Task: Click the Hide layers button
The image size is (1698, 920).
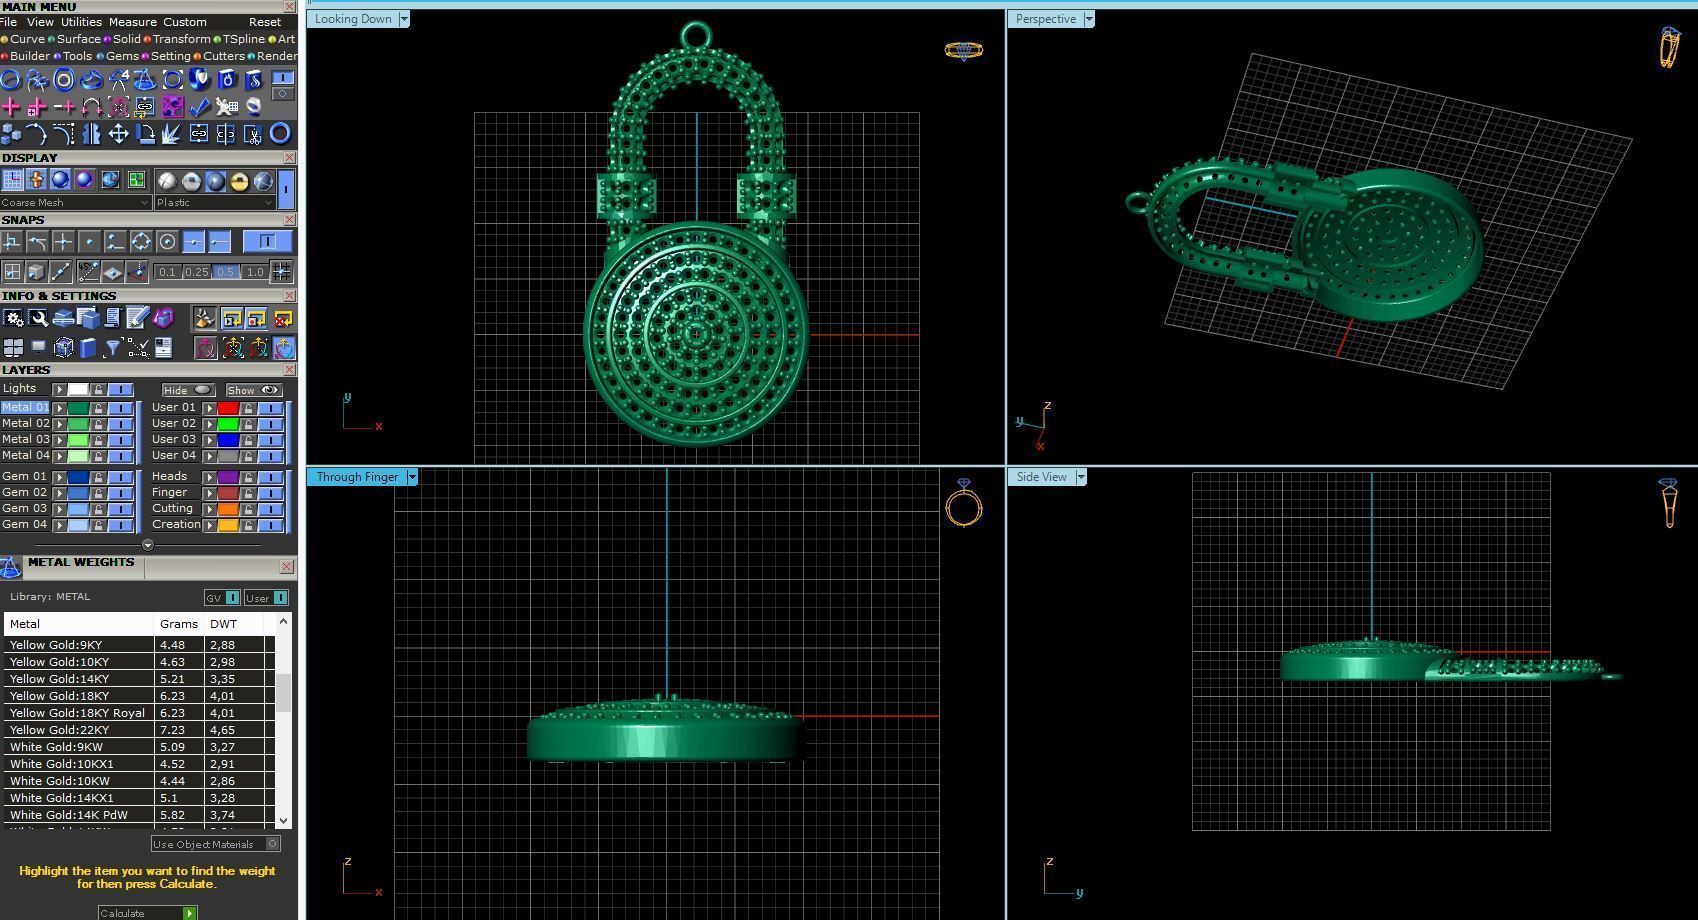Action: 188,390
